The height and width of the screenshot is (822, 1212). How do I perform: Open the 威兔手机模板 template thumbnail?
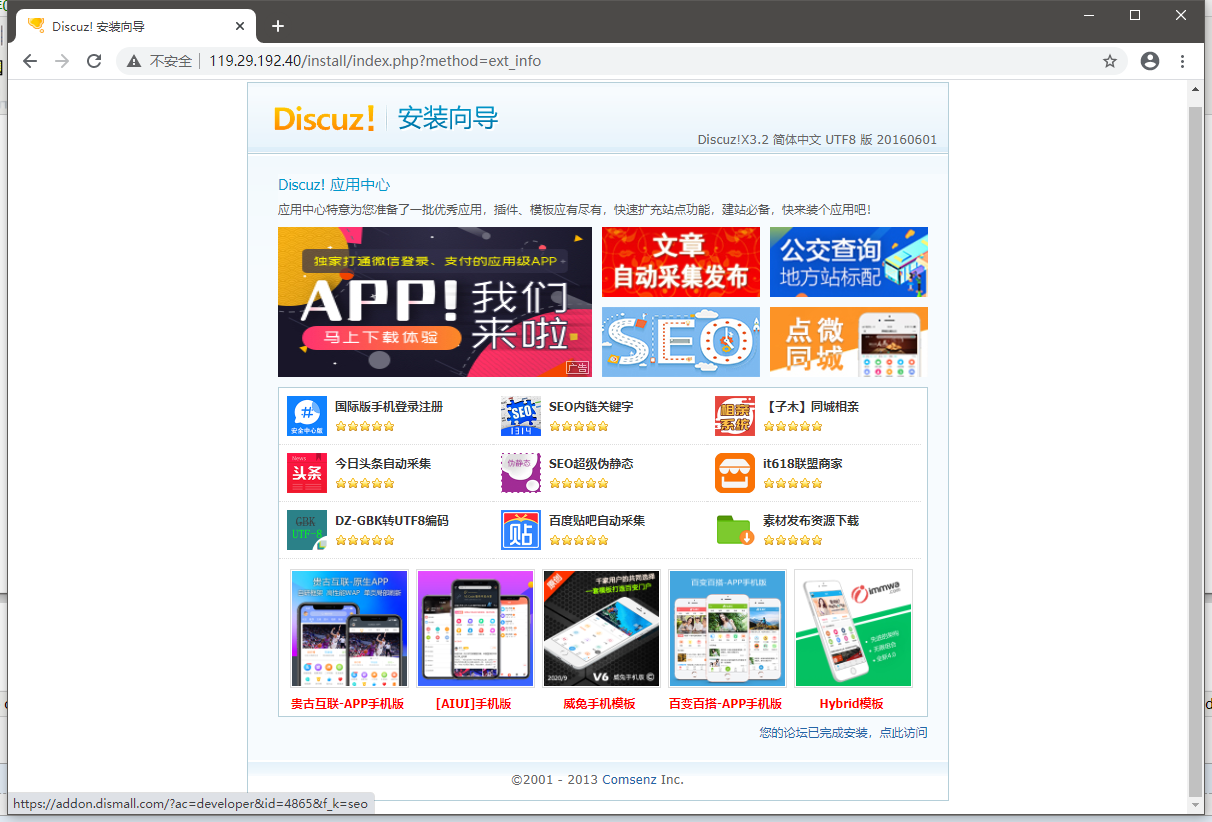602,628
